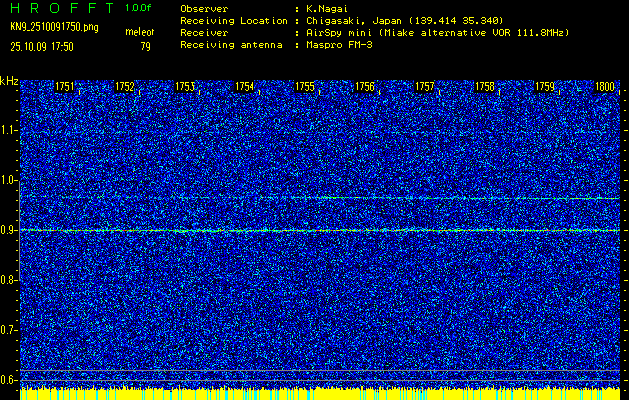Click the 25.10.09 17:50 timestamp
This screenshot has width=629, height=400.
[x=47, y=46]
